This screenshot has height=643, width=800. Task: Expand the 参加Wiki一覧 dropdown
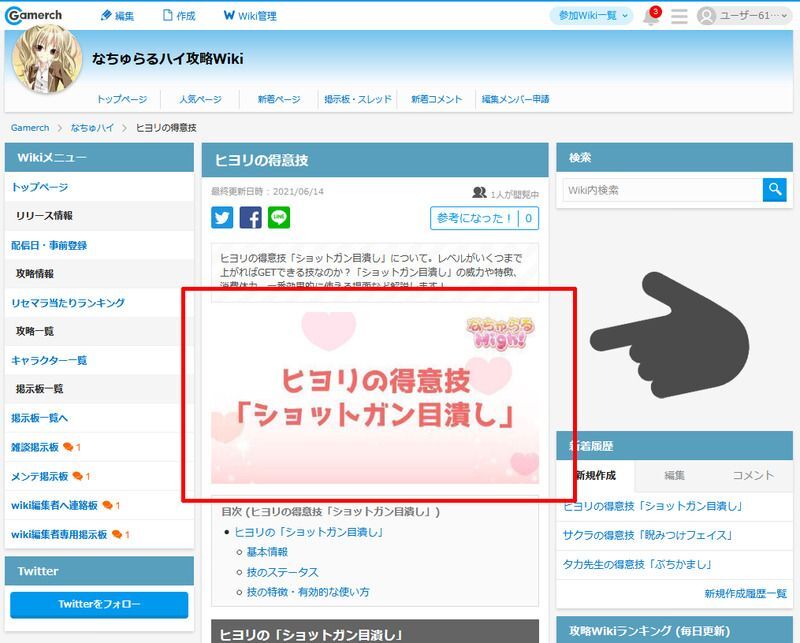594,15
